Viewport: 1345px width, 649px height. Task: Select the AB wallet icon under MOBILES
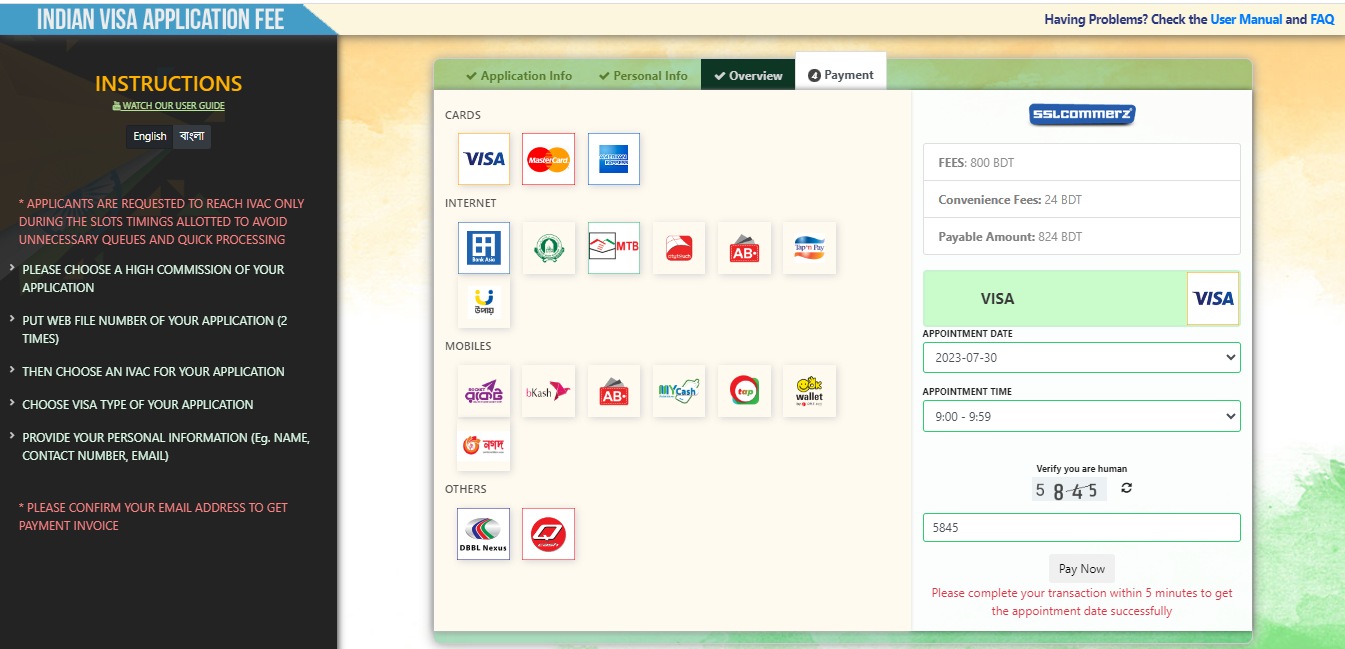point(614,391)
